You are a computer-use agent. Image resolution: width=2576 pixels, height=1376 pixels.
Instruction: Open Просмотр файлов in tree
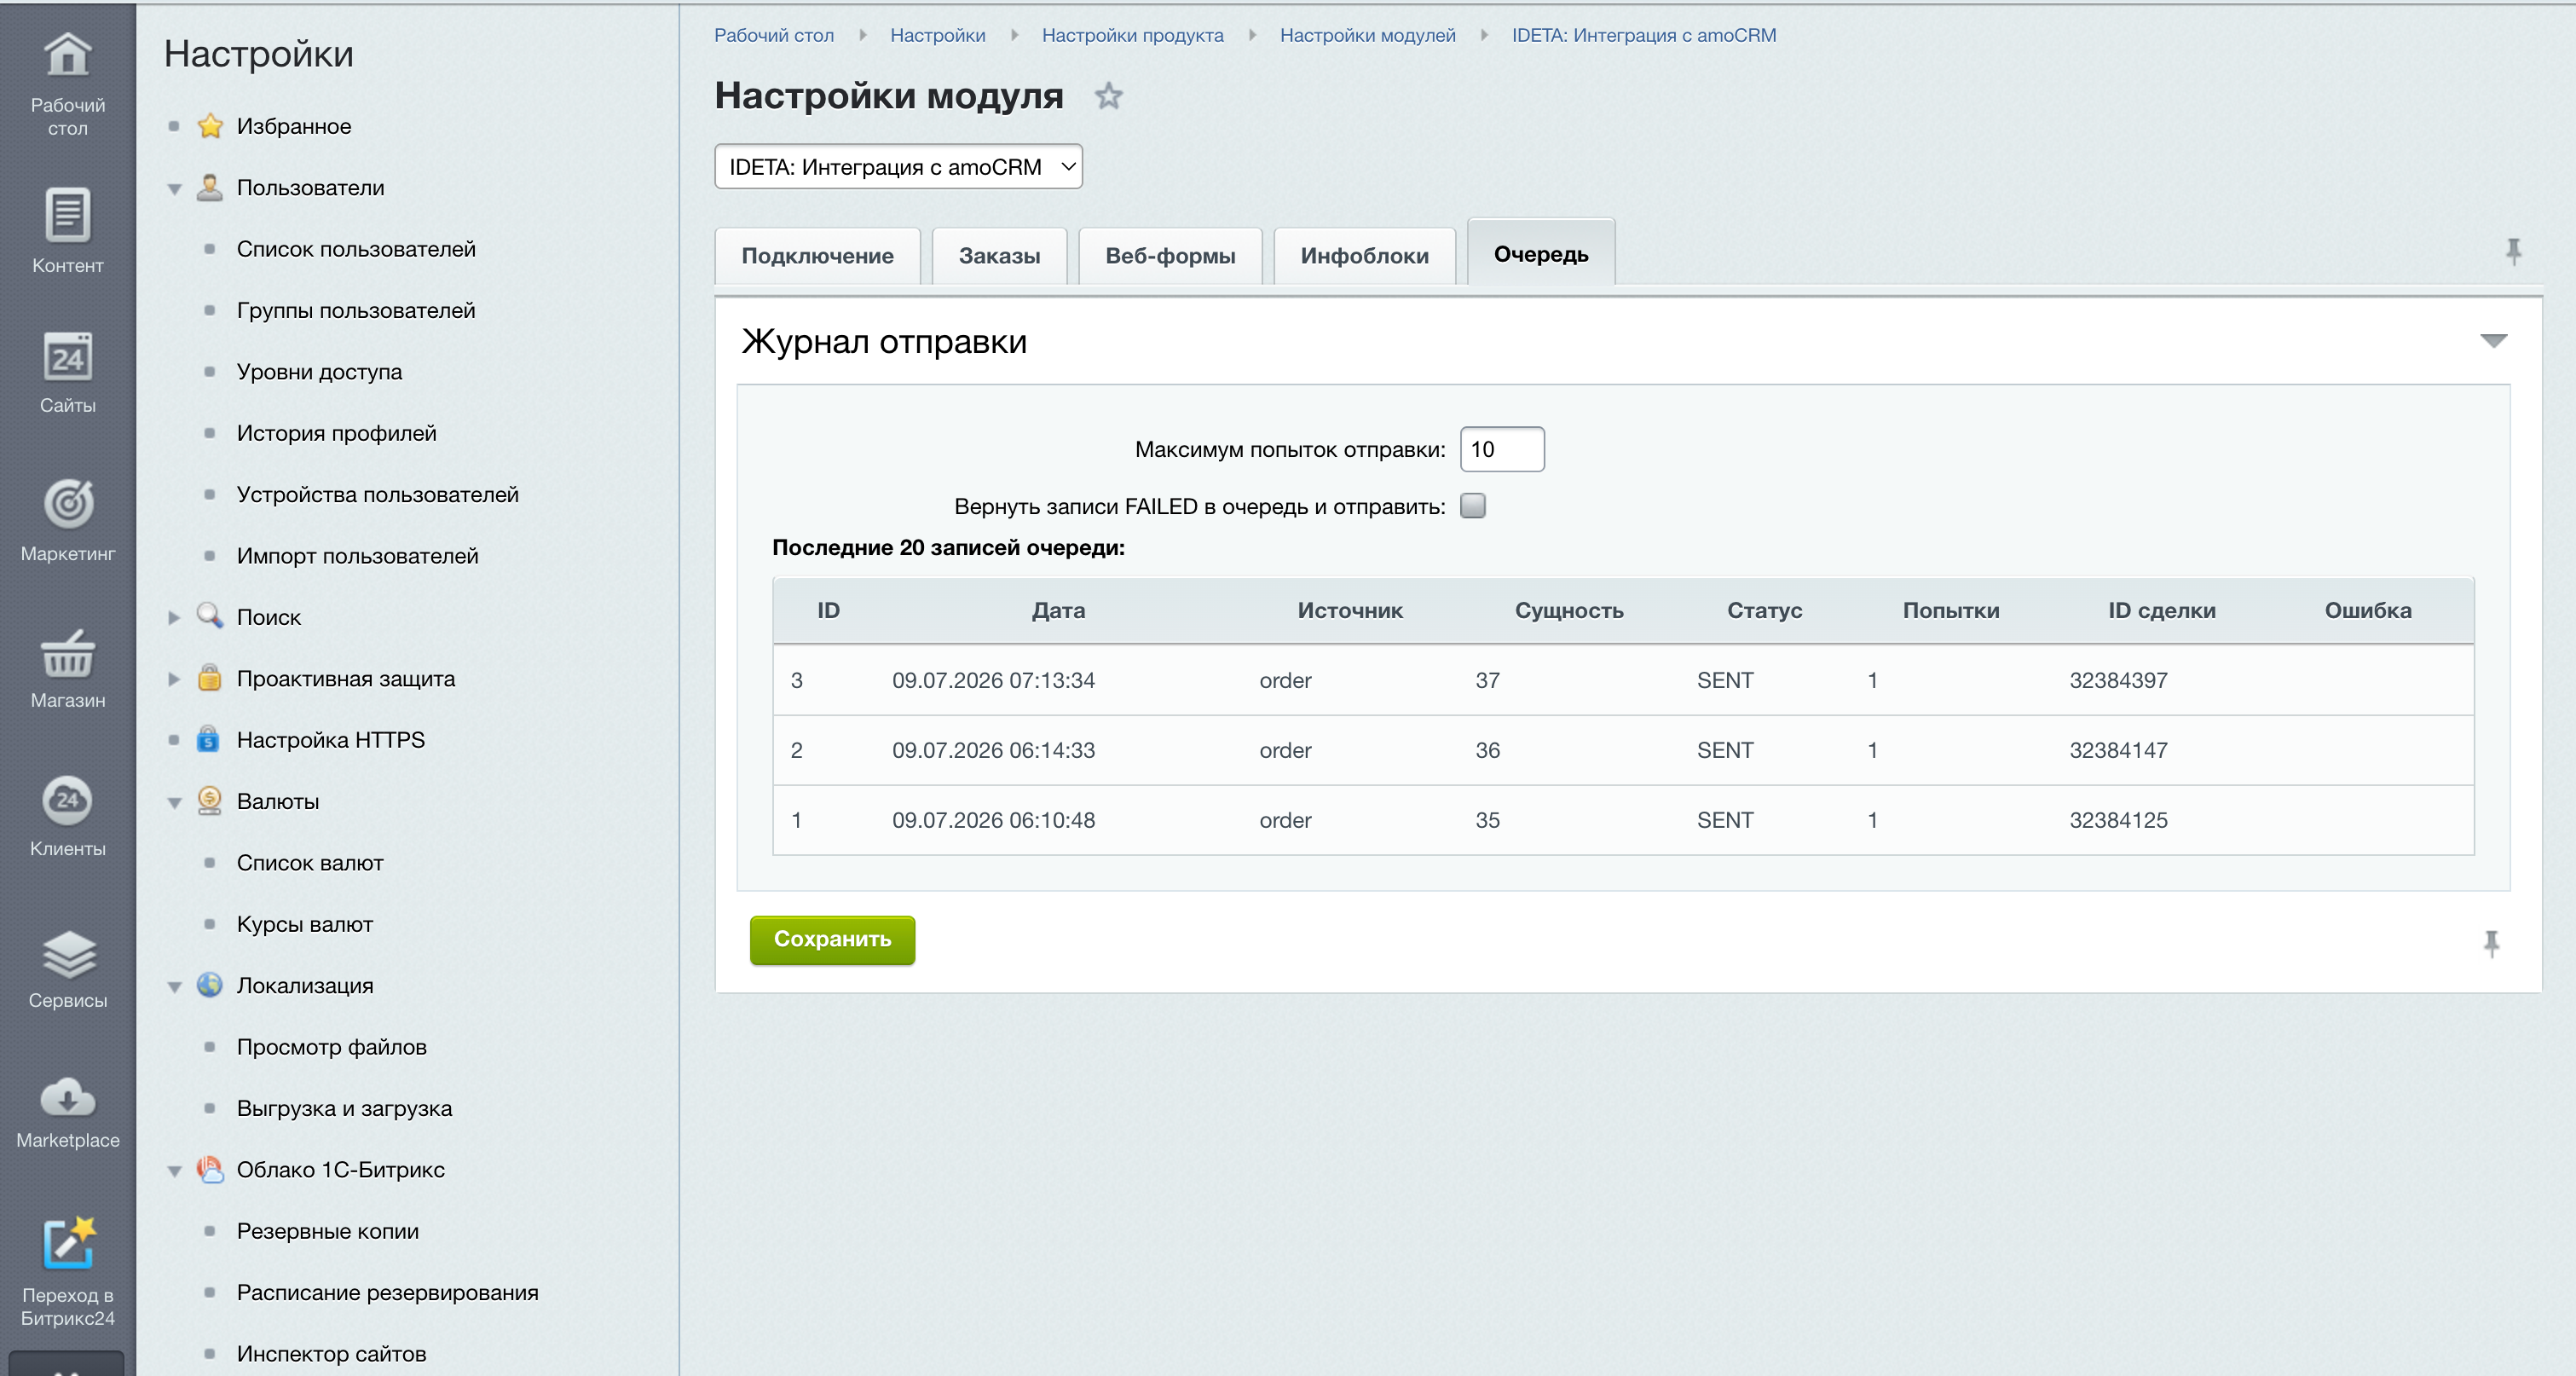[x=331, y=1047]
